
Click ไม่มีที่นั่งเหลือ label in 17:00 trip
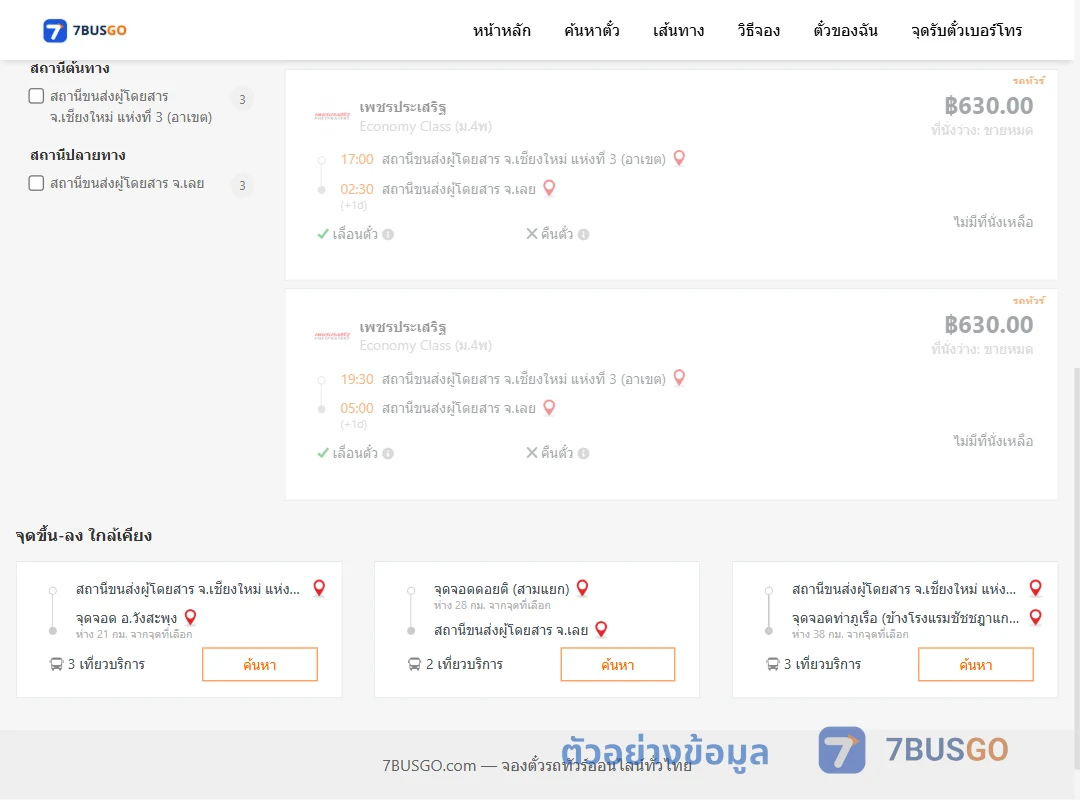(993, 222)
